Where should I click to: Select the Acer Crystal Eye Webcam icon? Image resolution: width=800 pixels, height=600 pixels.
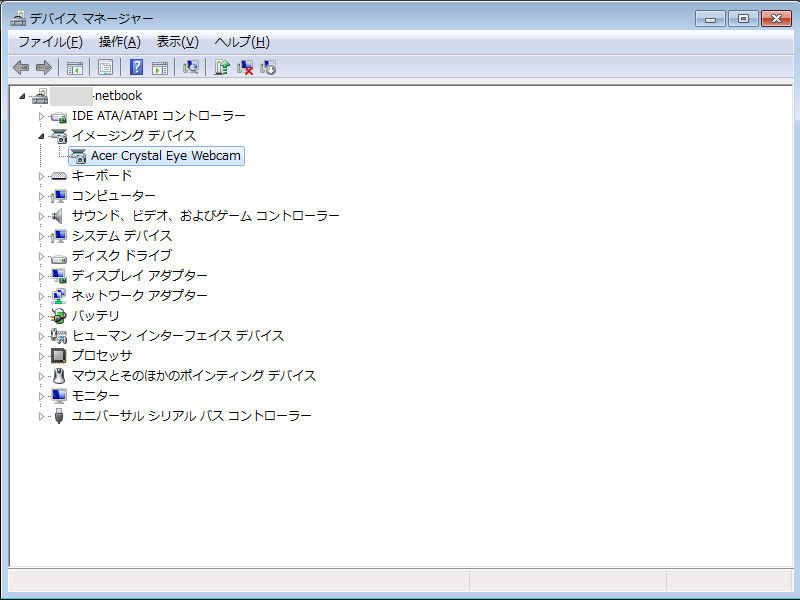coord(78,156)
